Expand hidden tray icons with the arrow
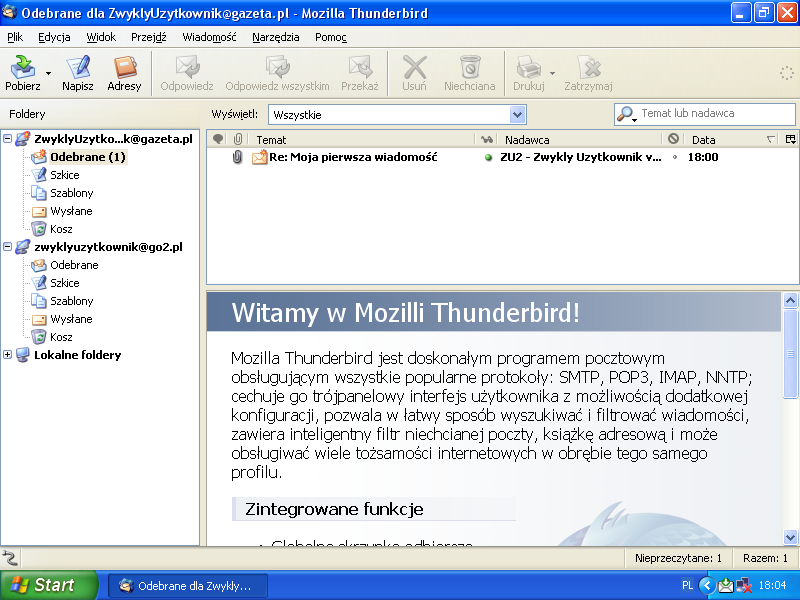Image resolution: width=800 pixels, height=600 pixels. pos(707,585)
